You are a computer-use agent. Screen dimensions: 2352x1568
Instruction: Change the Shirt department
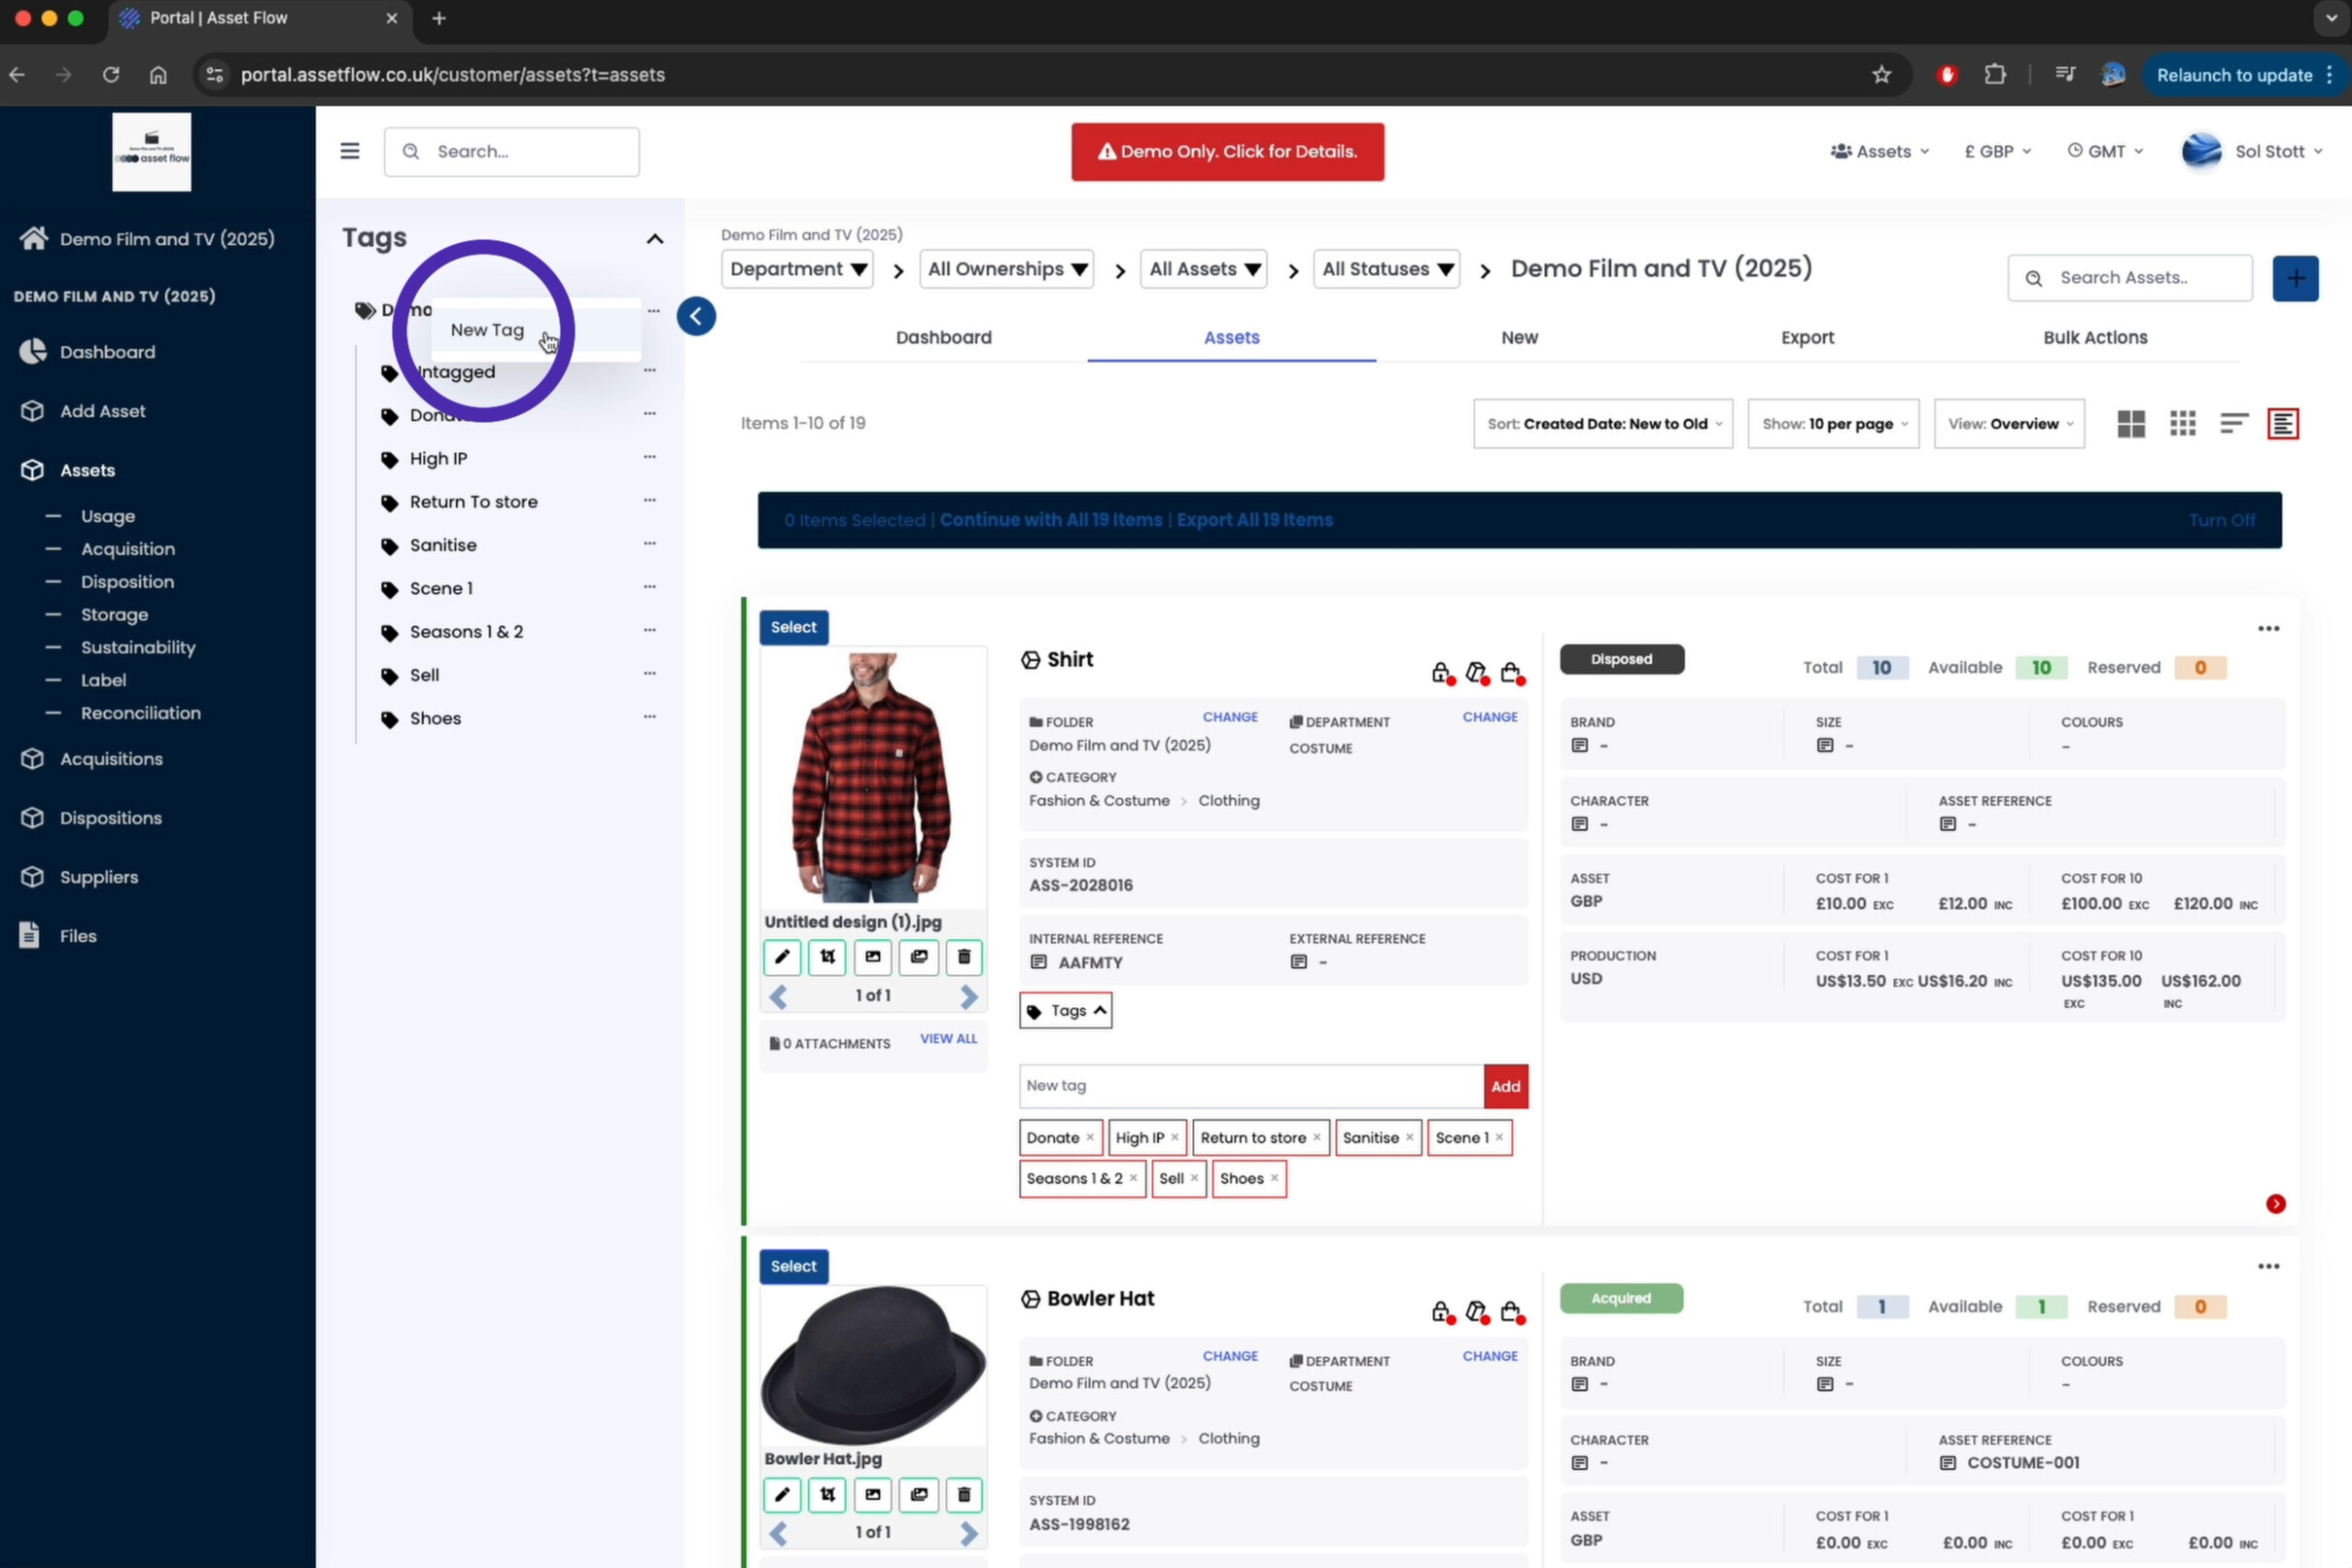coord(1490,717)
